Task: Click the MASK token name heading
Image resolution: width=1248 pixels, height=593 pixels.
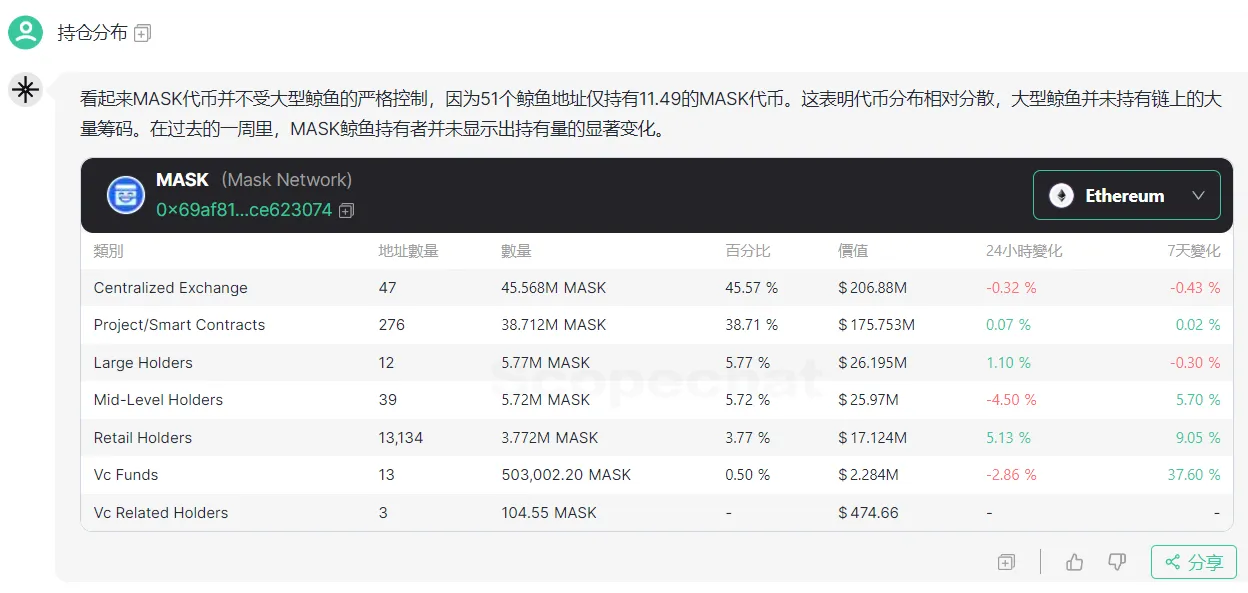Action: 183,180
